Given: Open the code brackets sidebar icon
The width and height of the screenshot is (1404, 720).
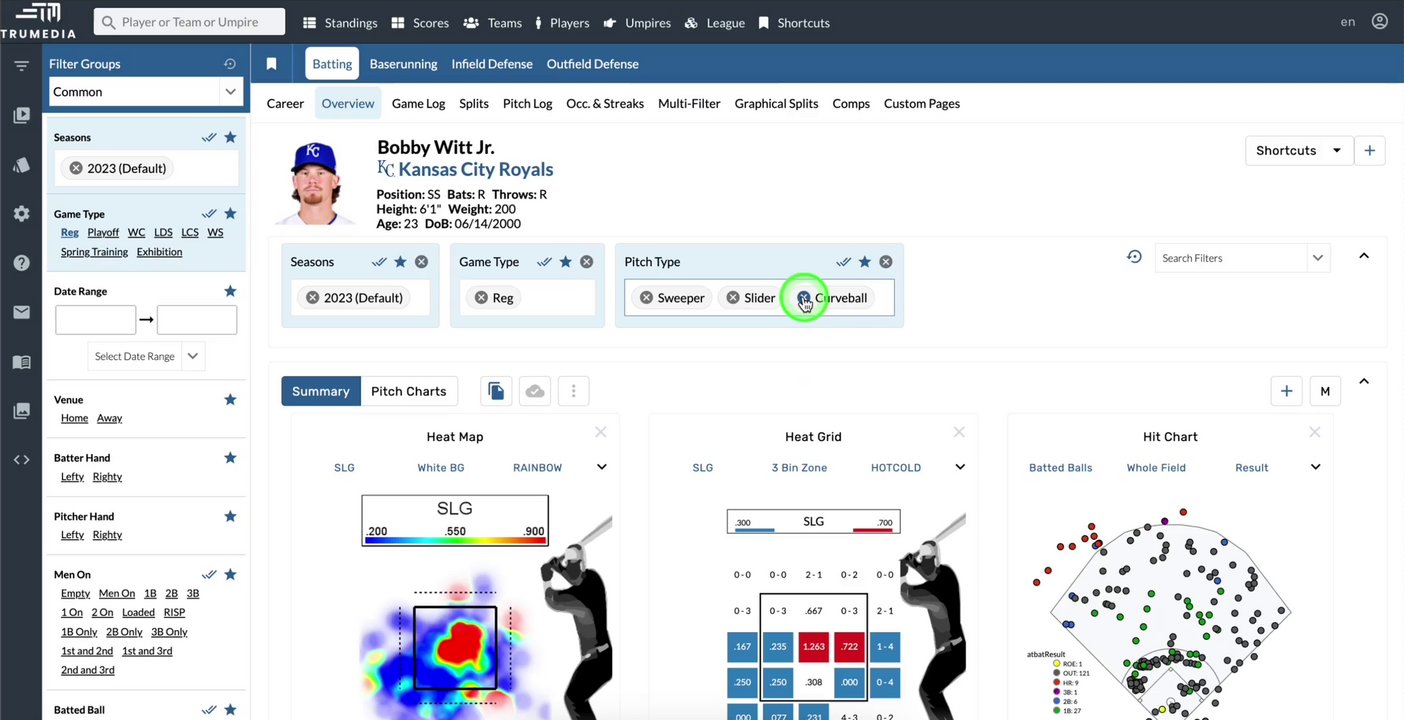Looking at the screenshot, I should tap(21, 460).
